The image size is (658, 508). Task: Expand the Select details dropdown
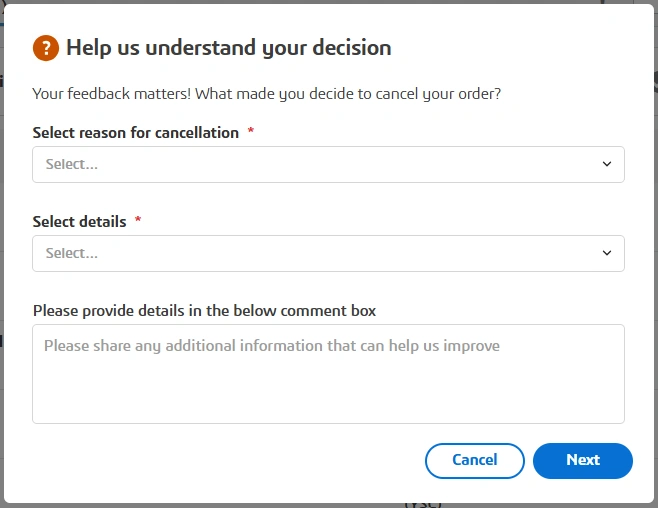coord(328,254)
